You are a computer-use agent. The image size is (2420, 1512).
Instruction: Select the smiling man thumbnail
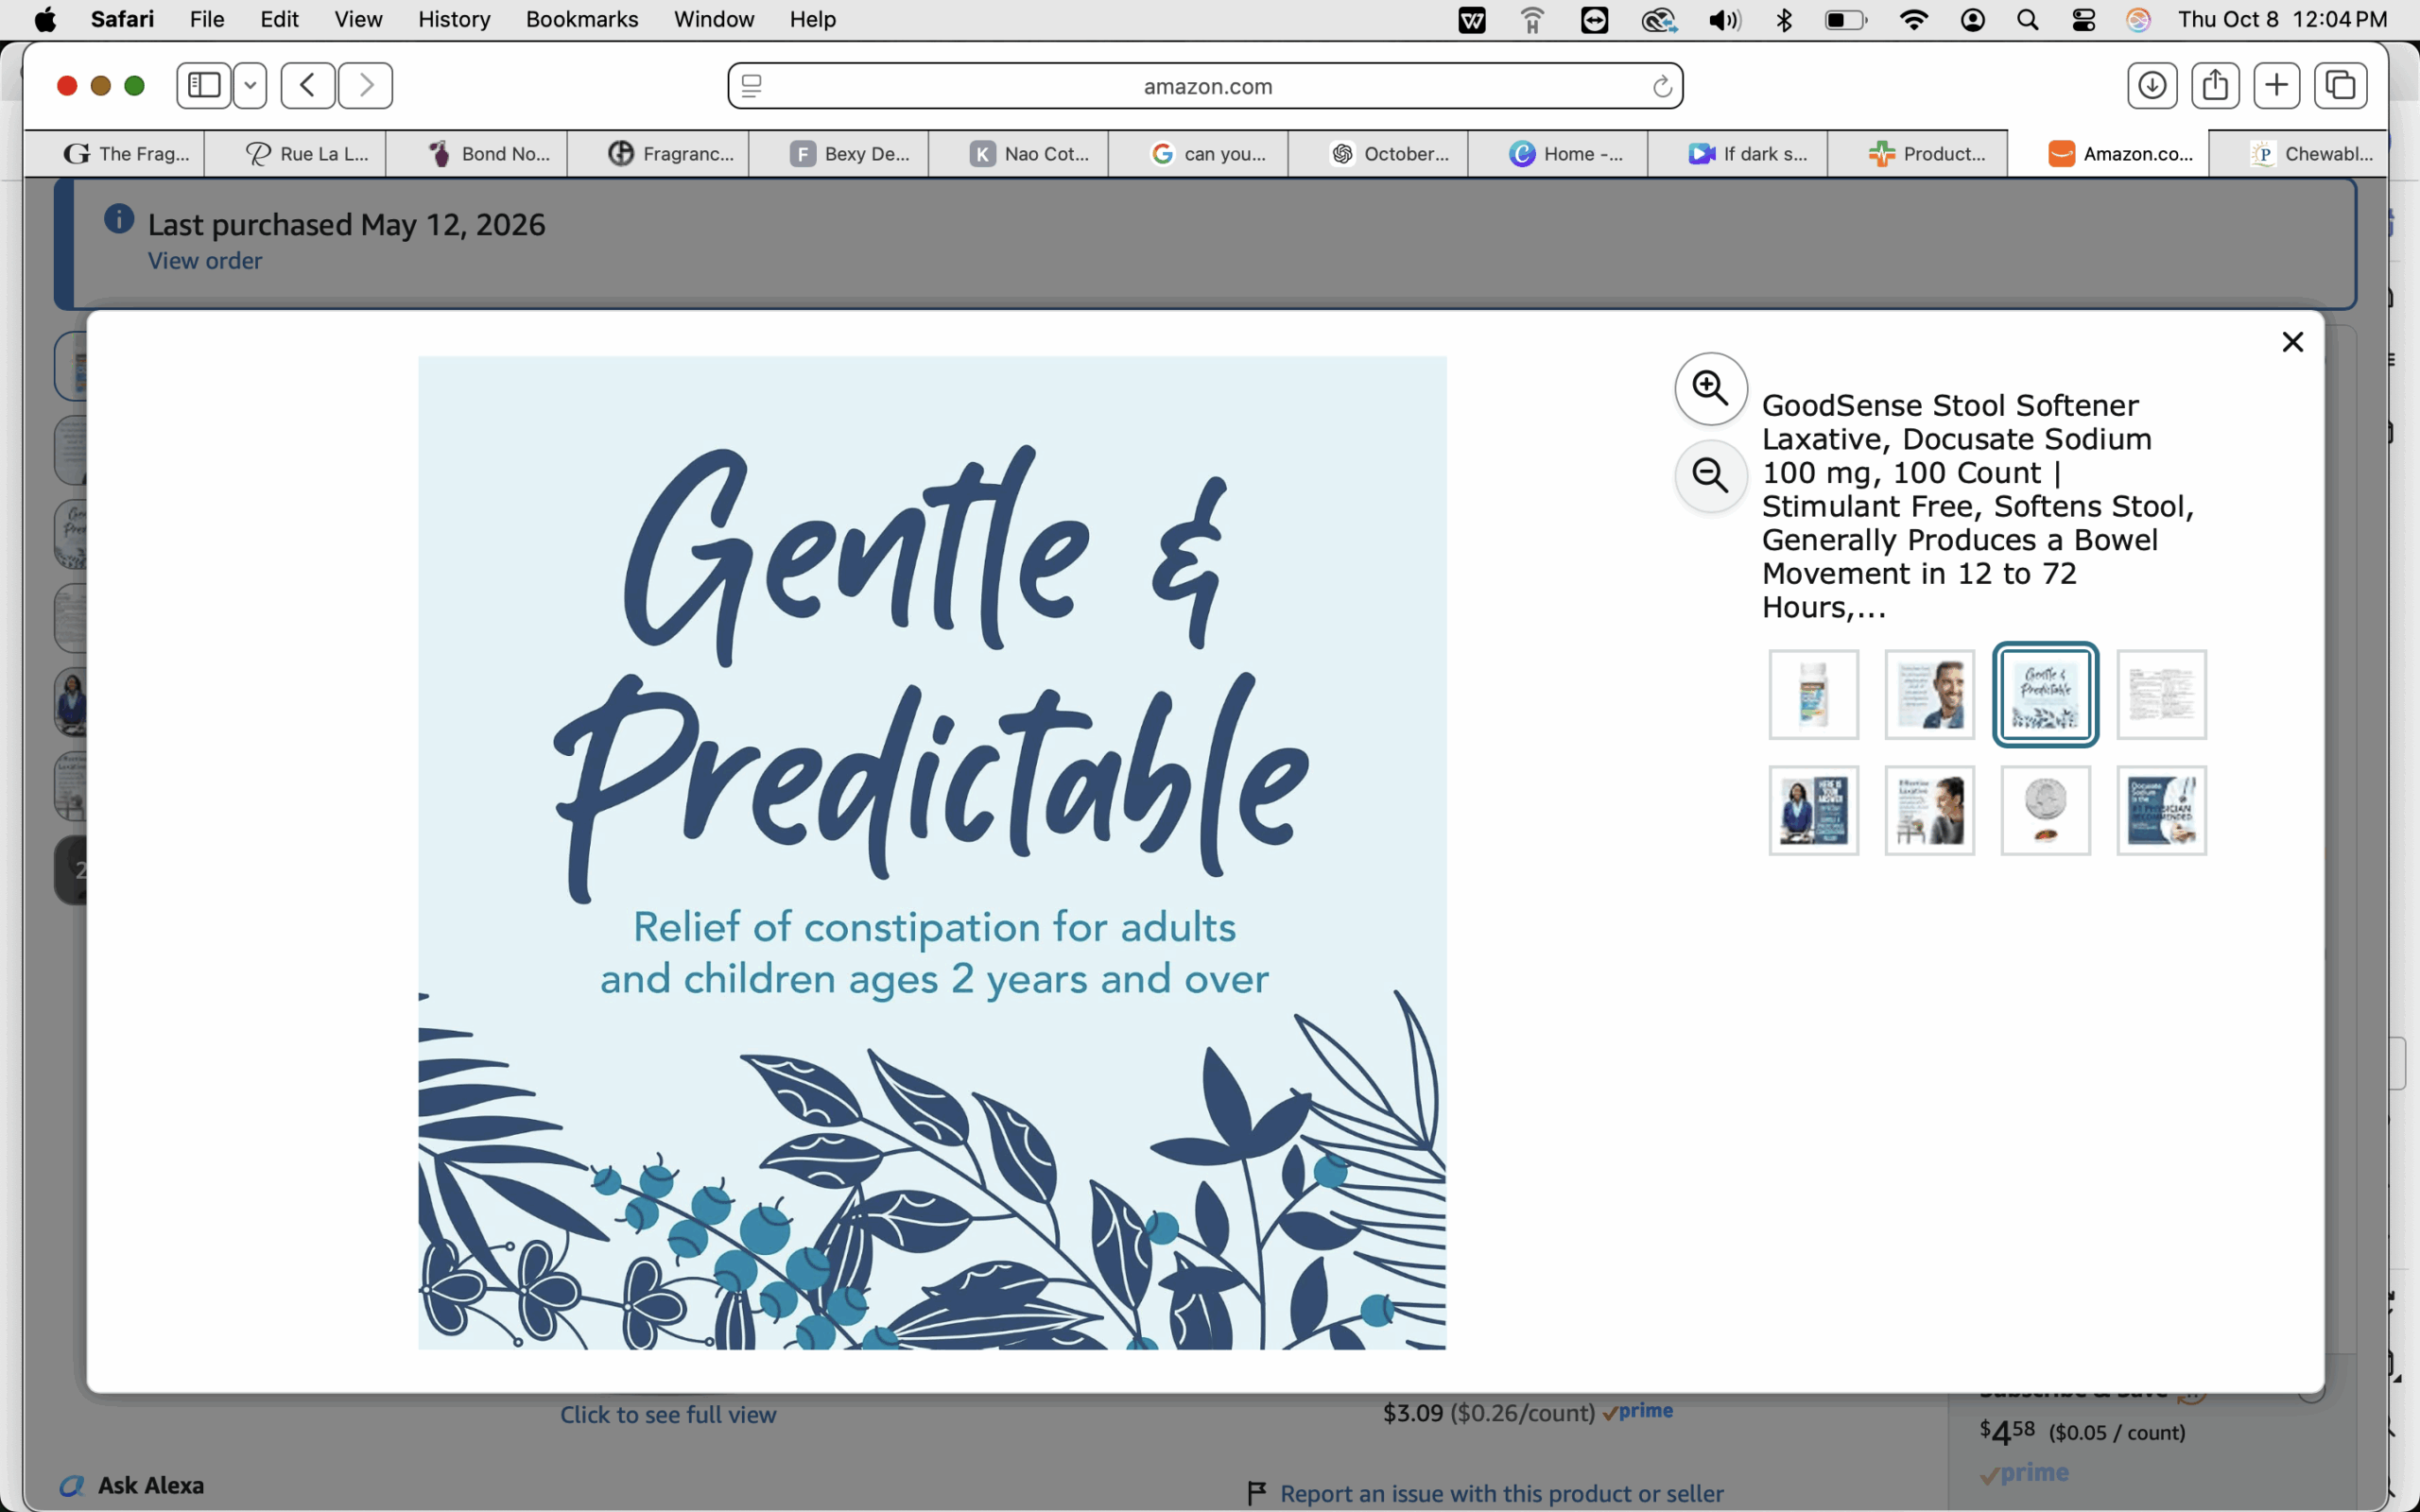click(1929, 694)
